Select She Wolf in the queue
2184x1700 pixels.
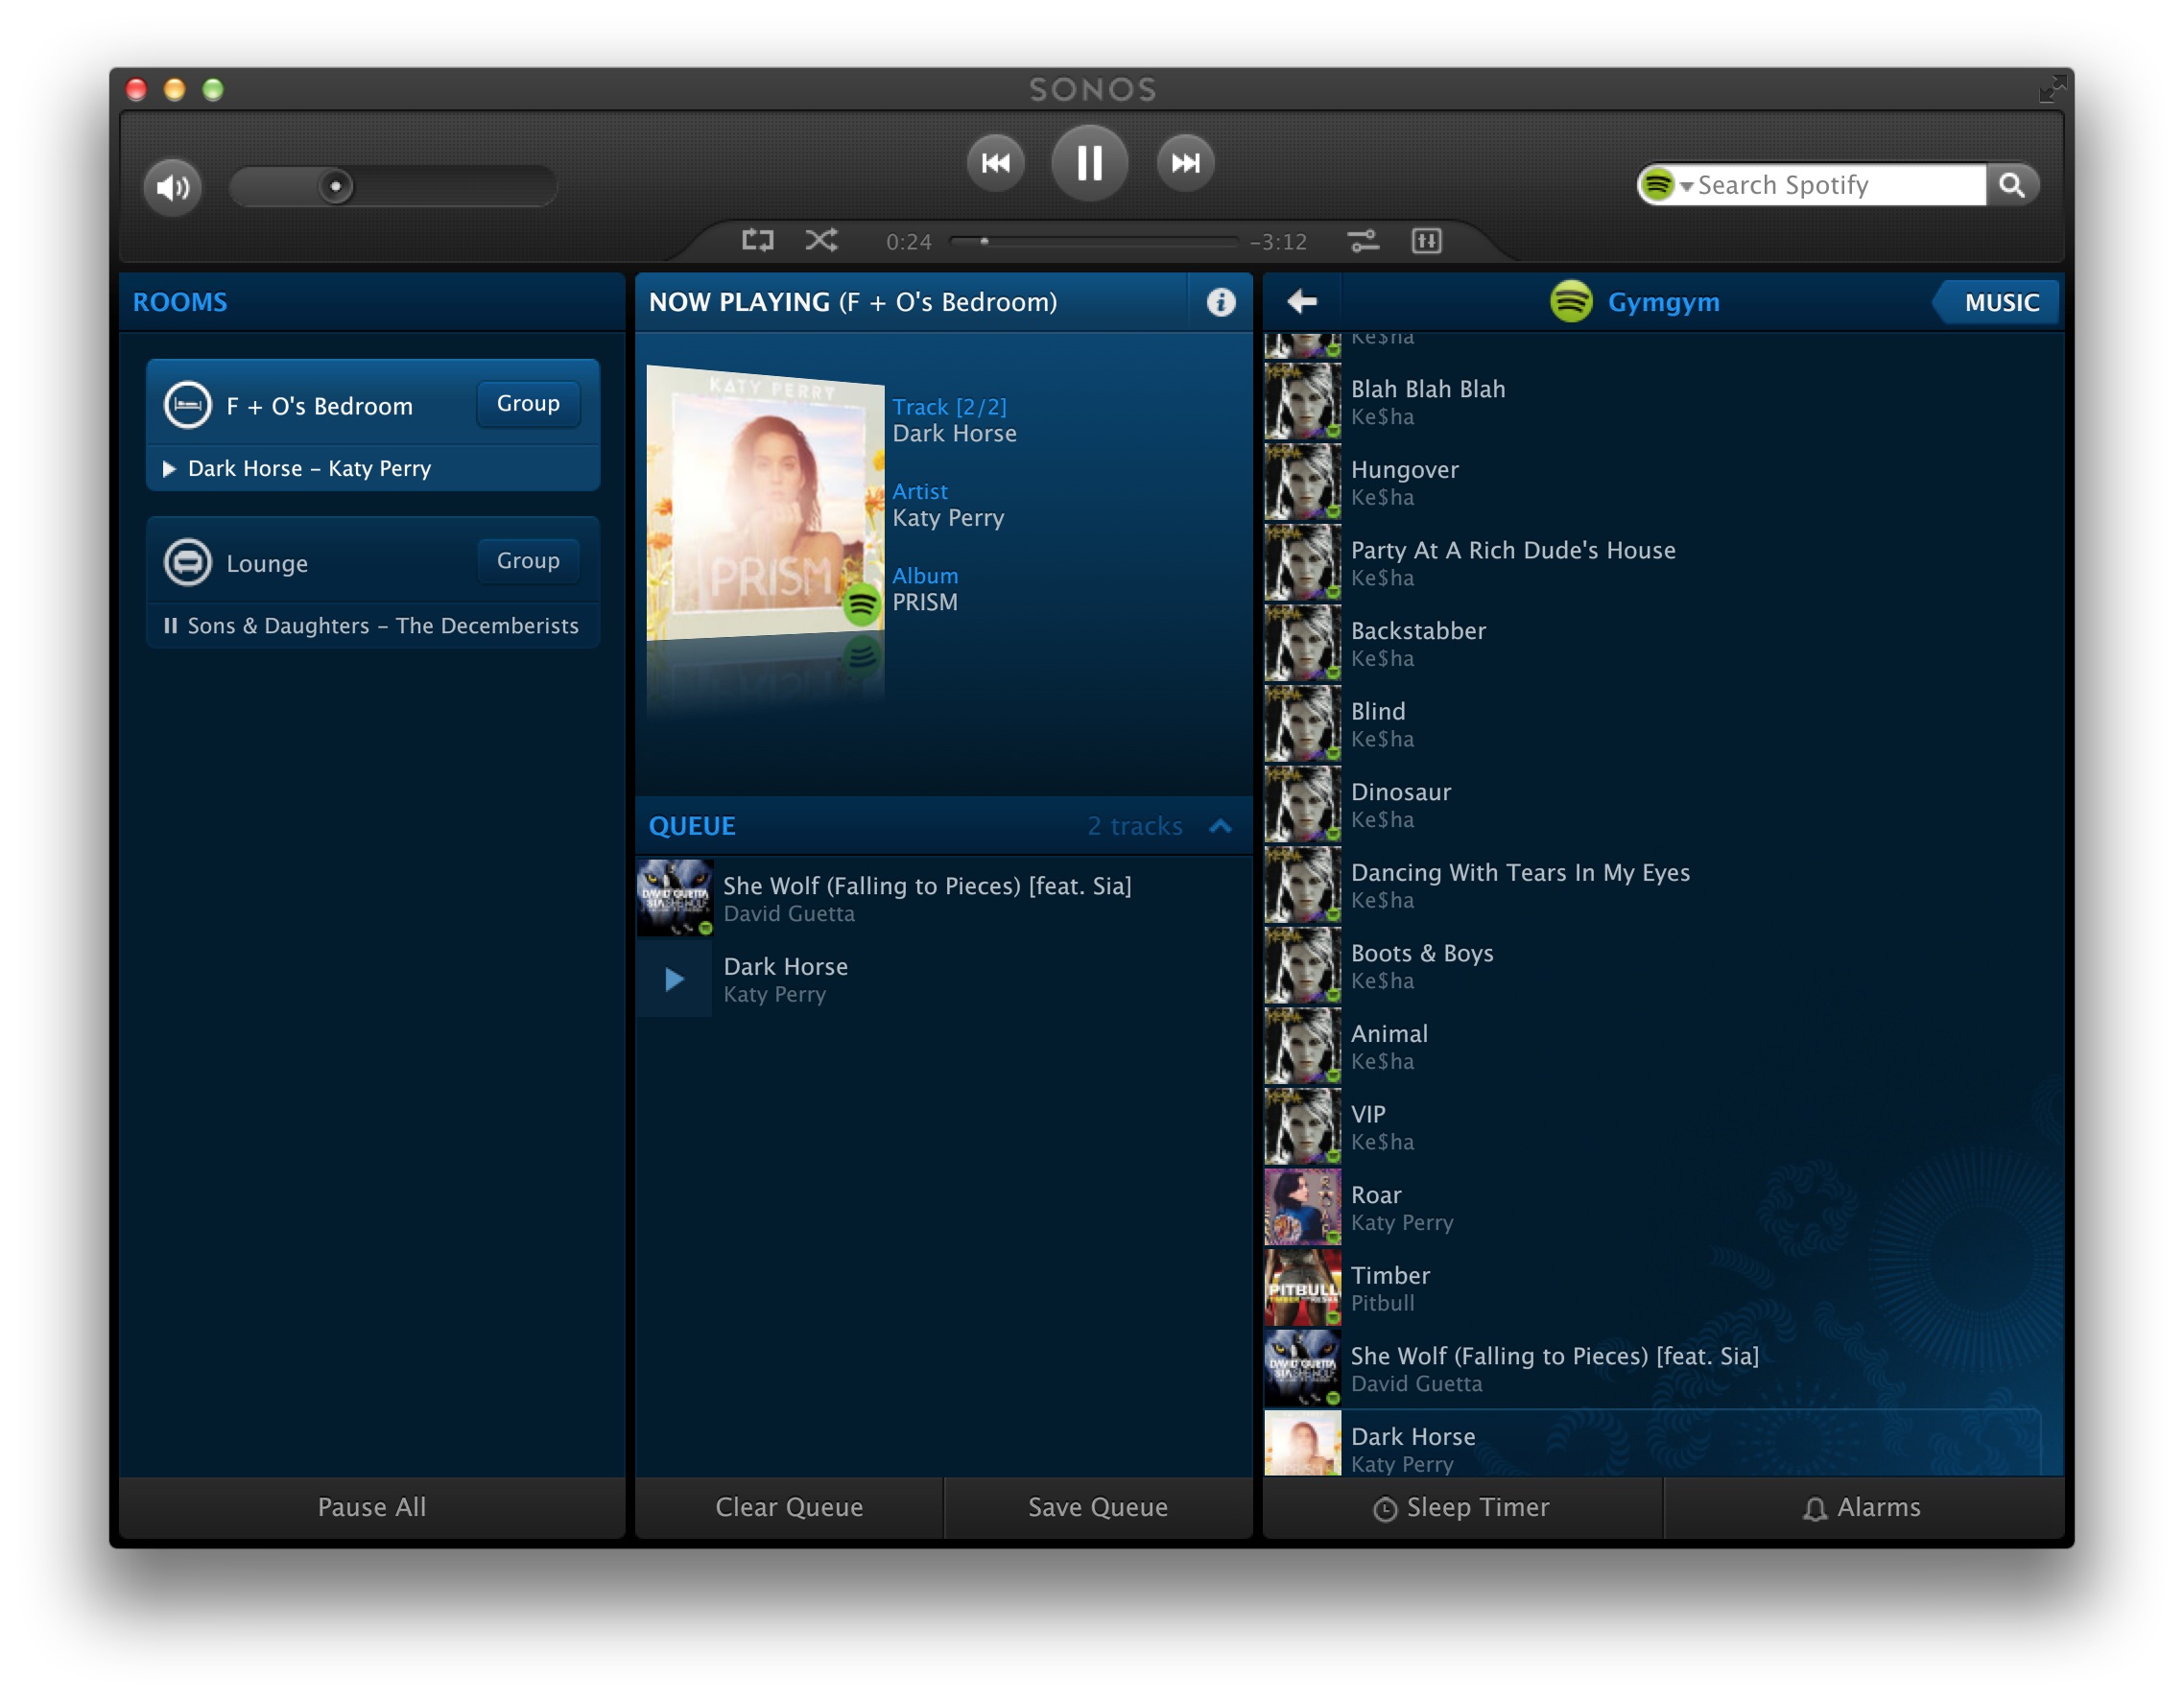coord(943,898)
